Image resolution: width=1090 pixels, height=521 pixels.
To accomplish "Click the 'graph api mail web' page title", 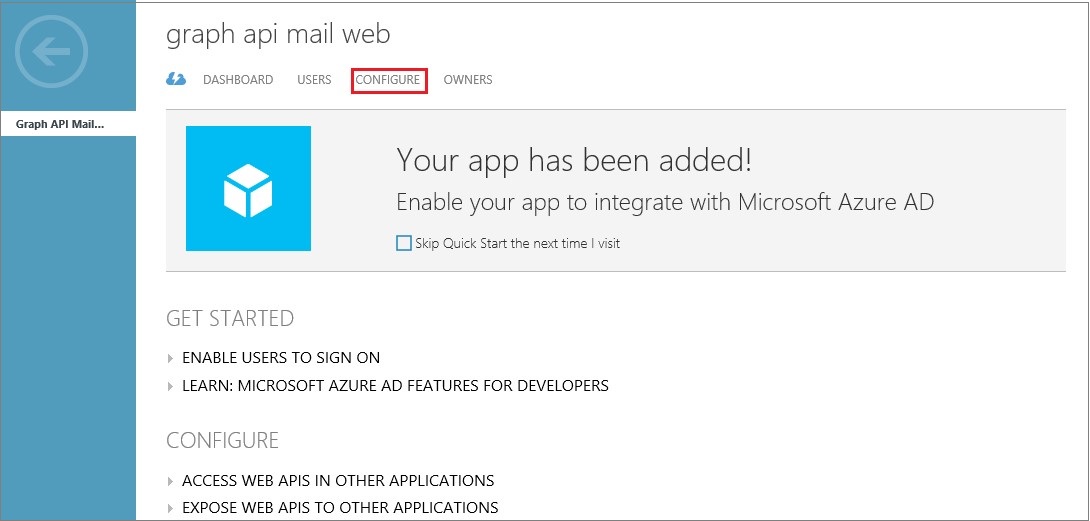I will (278, 35).
